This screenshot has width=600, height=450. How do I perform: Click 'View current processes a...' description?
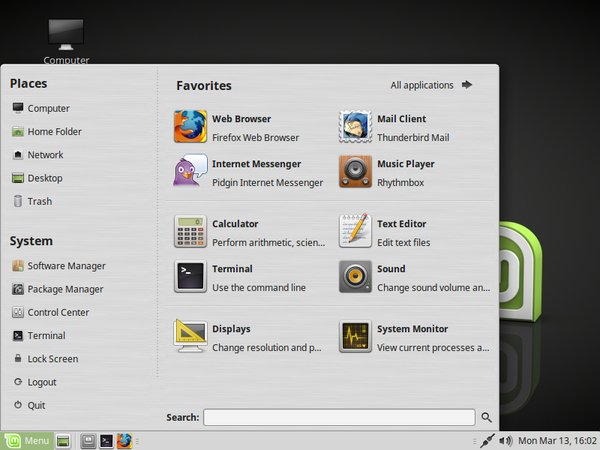pos(433,347)
